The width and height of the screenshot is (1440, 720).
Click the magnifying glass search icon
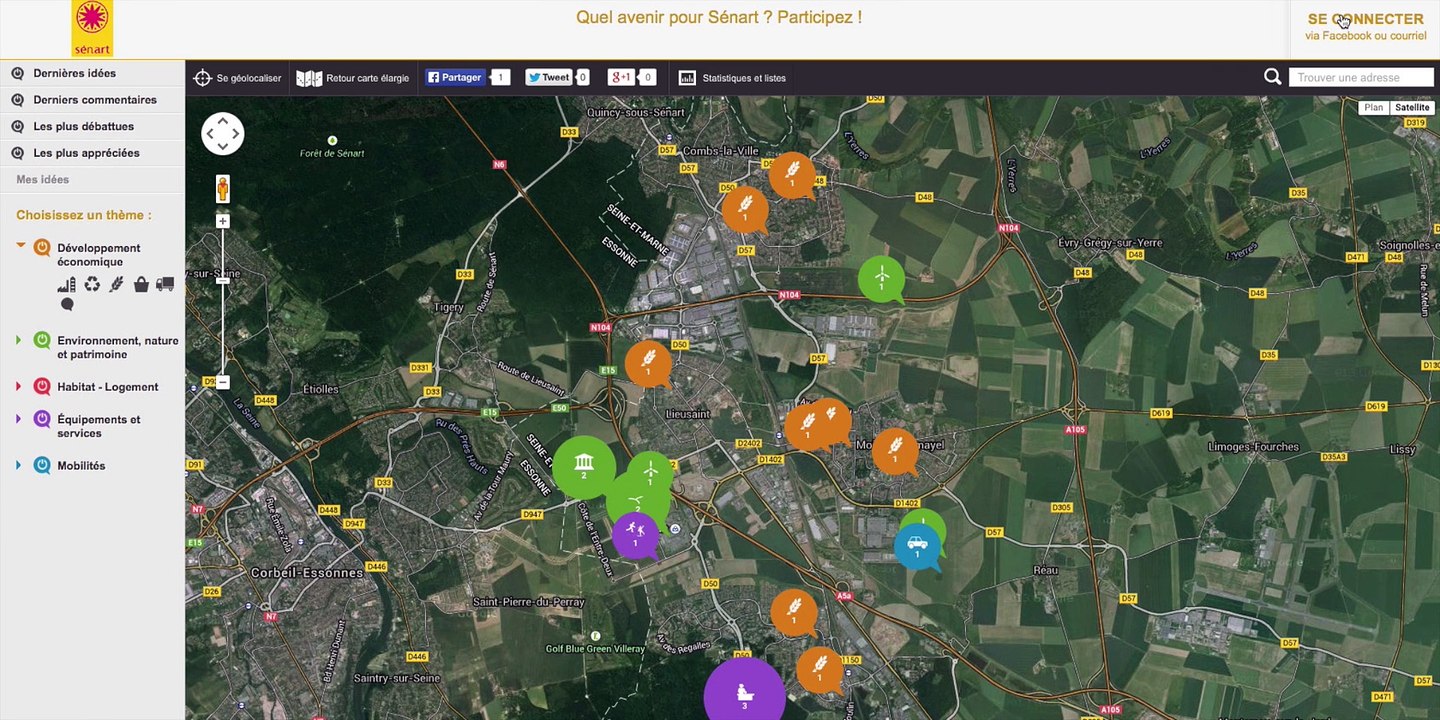coord(1272,77)
